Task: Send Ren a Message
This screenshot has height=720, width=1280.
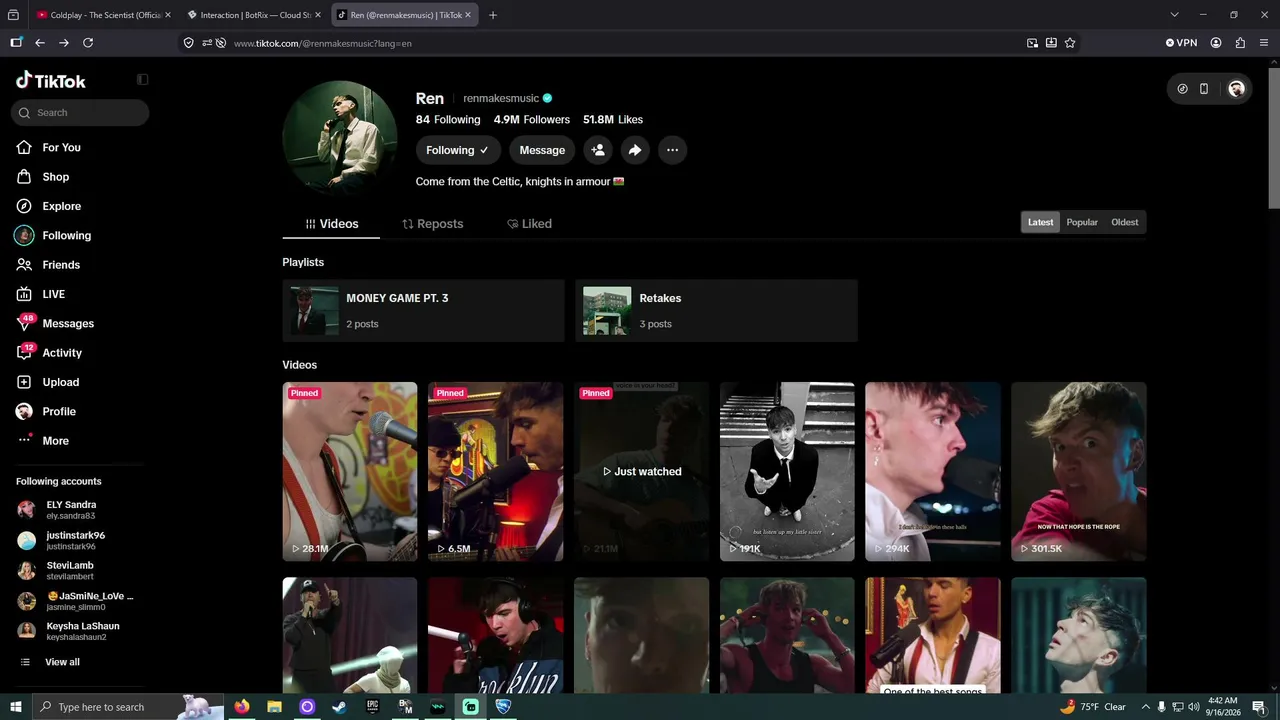Action: coord(542,150)
